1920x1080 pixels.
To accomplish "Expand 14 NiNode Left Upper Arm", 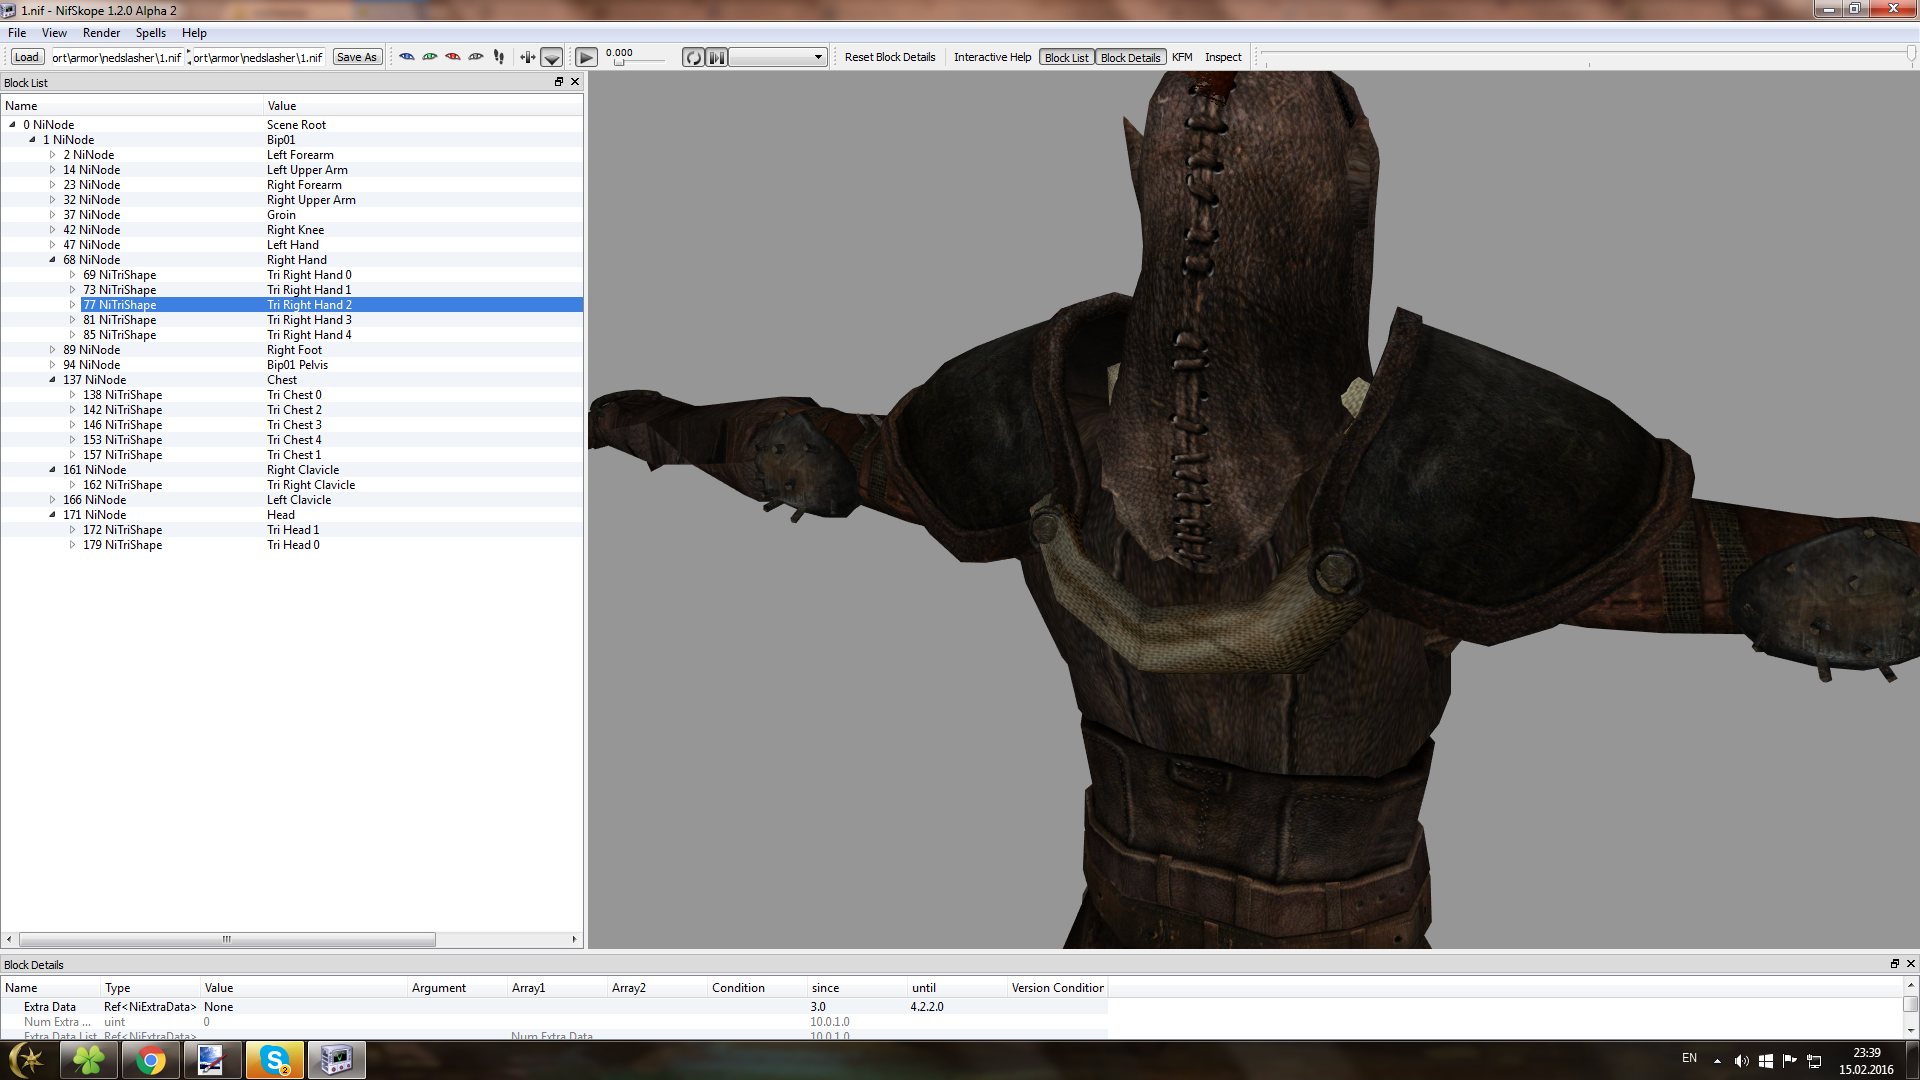I will pyautogui.click(x=52, y=170).
